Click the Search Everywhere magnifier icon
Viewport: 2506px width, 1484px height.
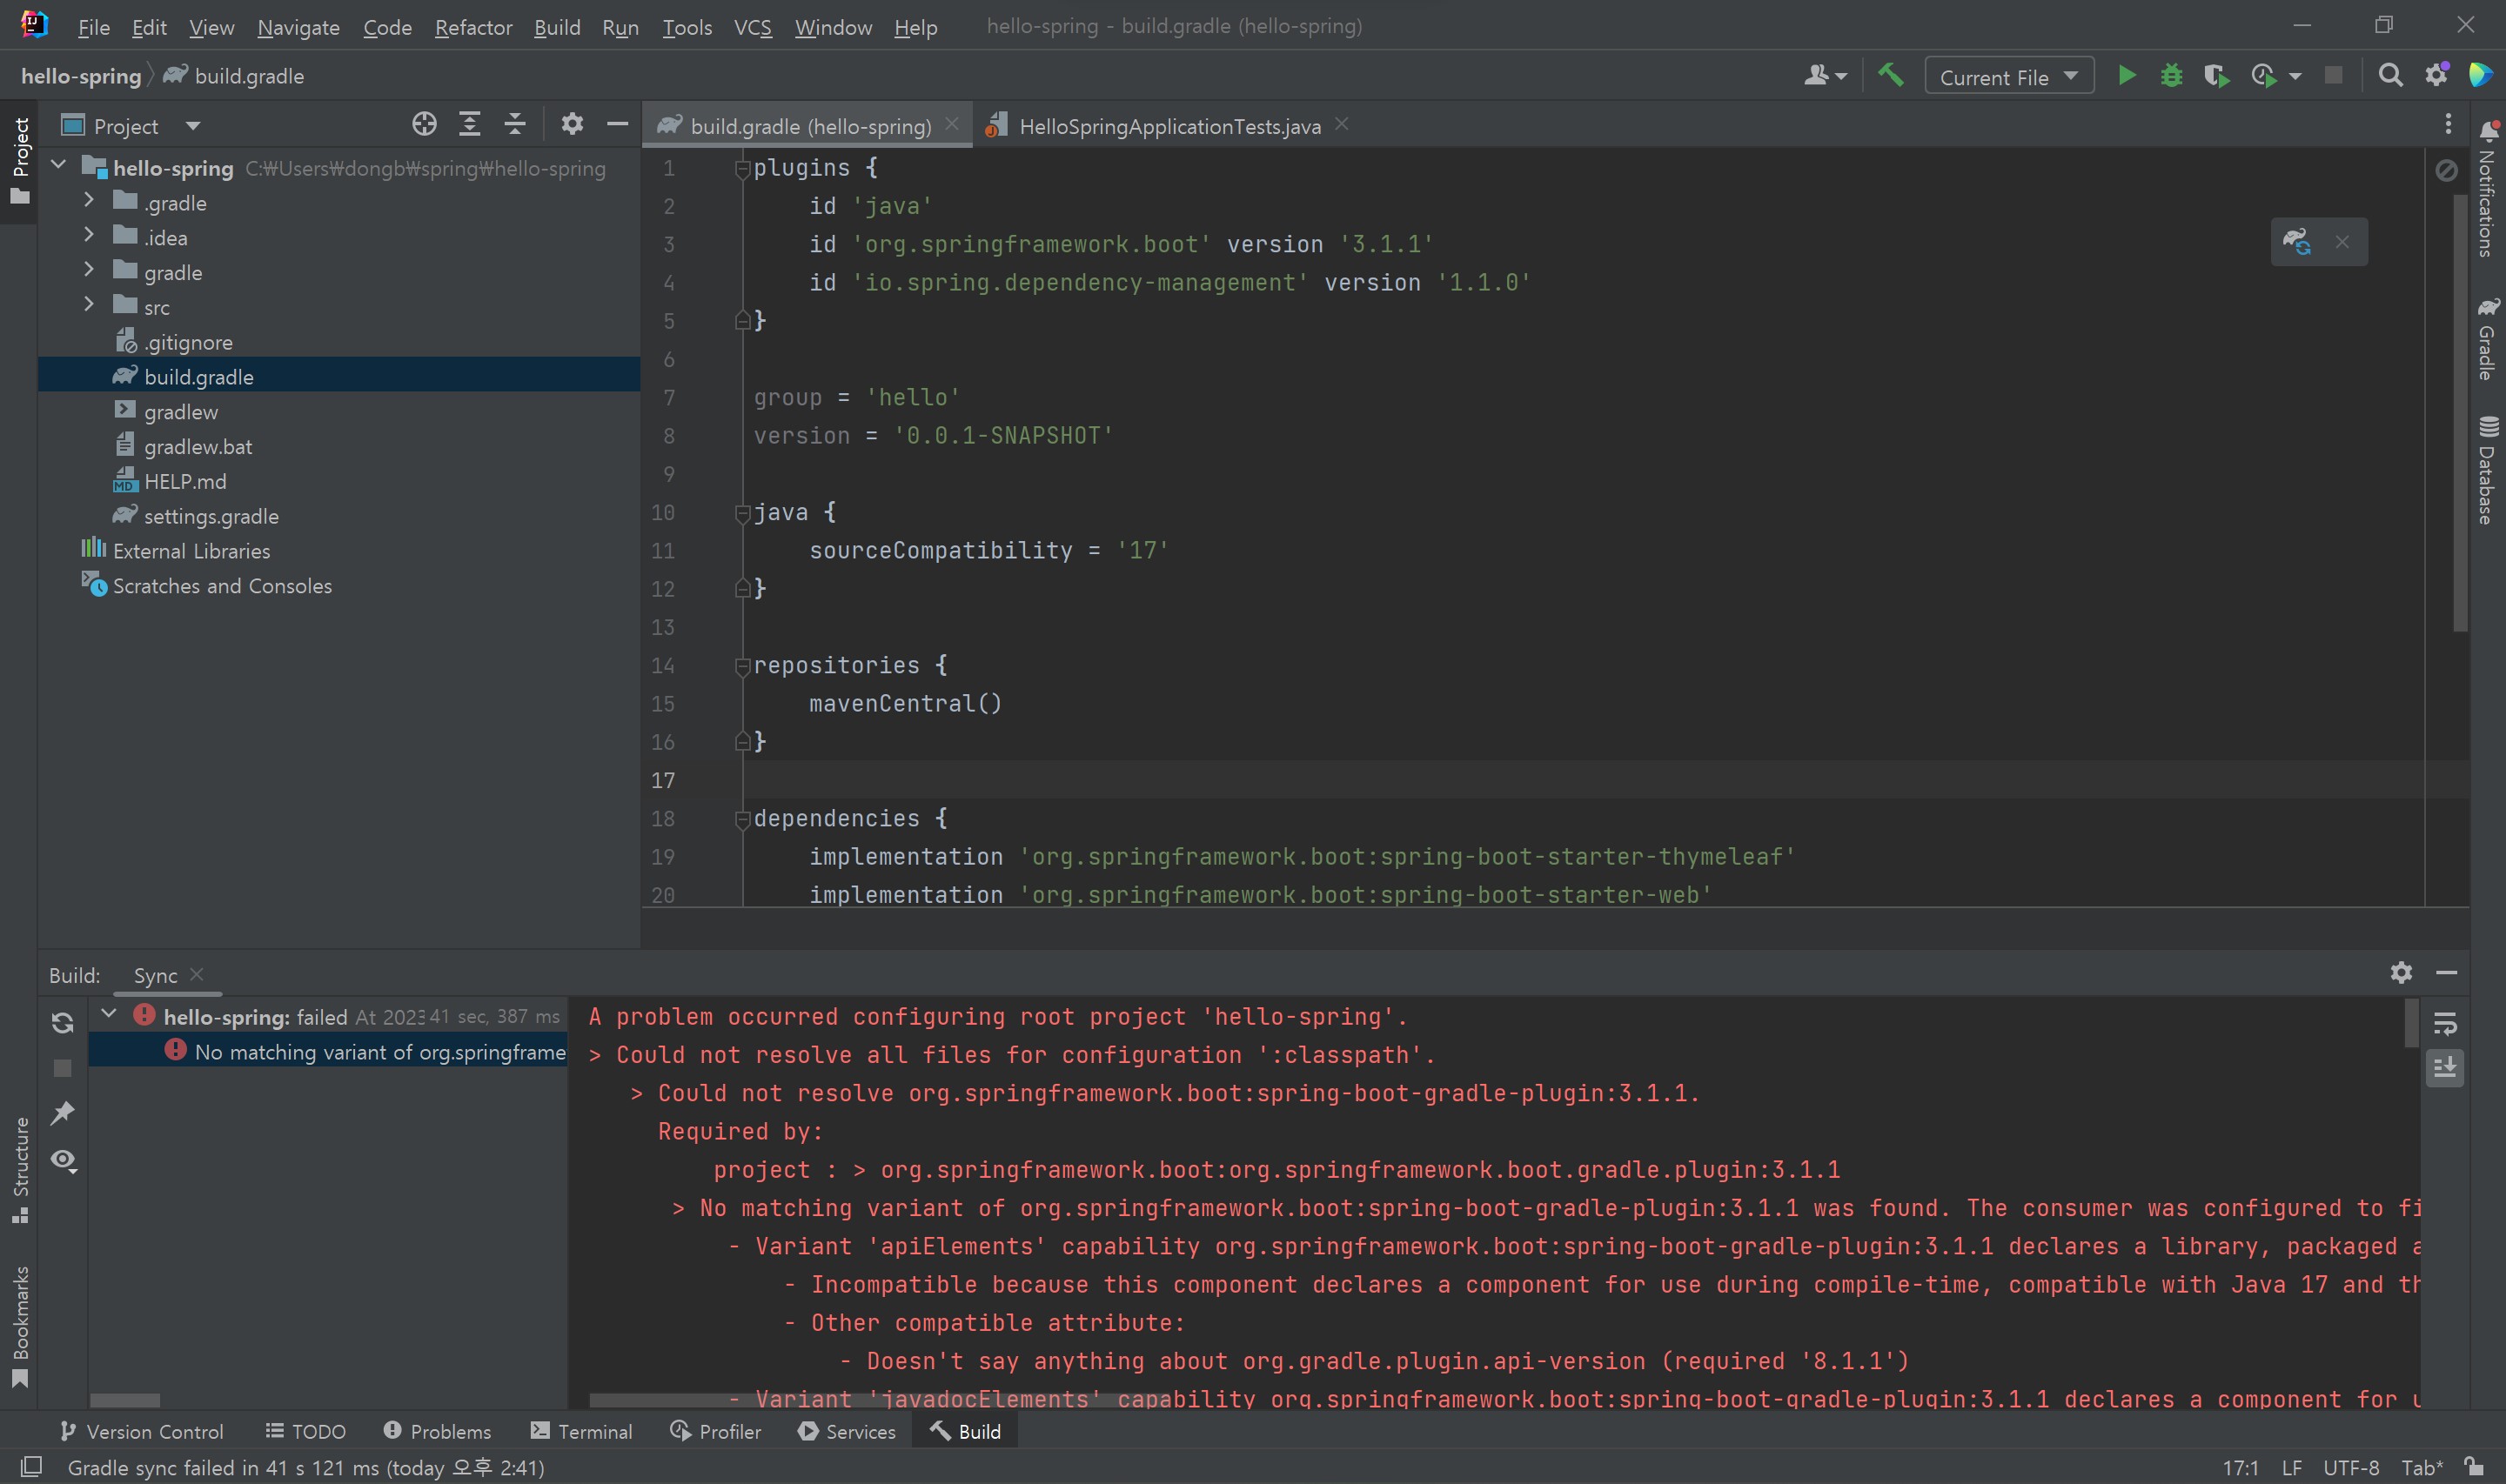[x=2390, y=76]
